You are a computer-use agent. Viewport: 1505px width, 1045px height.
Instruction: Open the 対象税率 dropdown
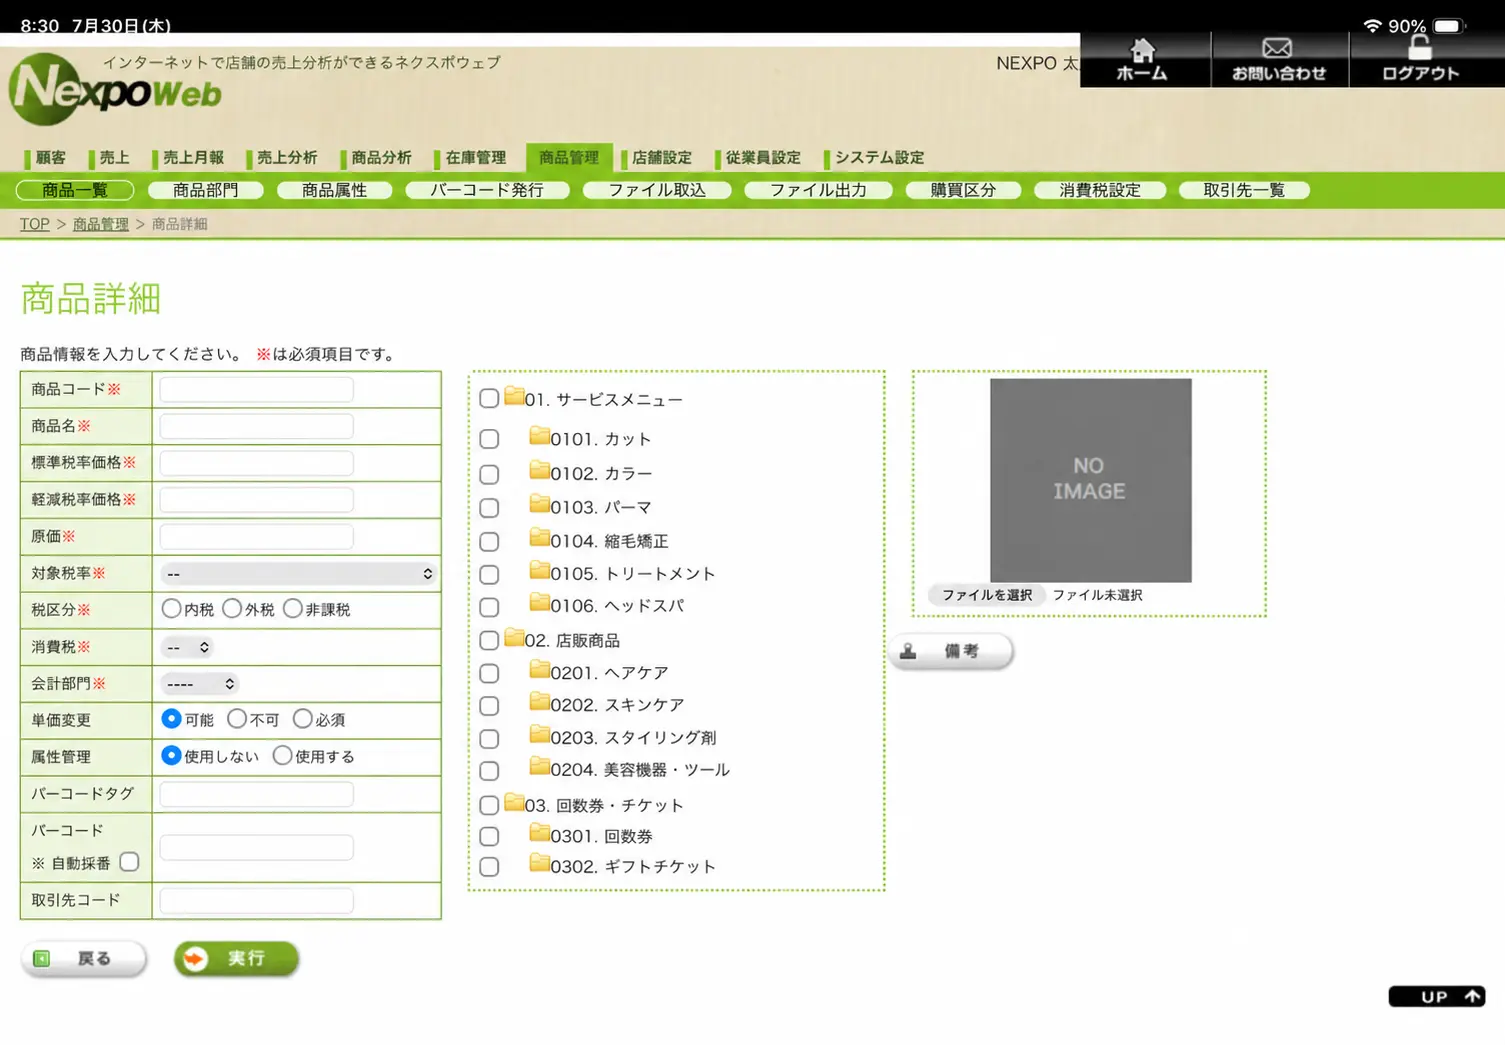click(x=298, y=573)
